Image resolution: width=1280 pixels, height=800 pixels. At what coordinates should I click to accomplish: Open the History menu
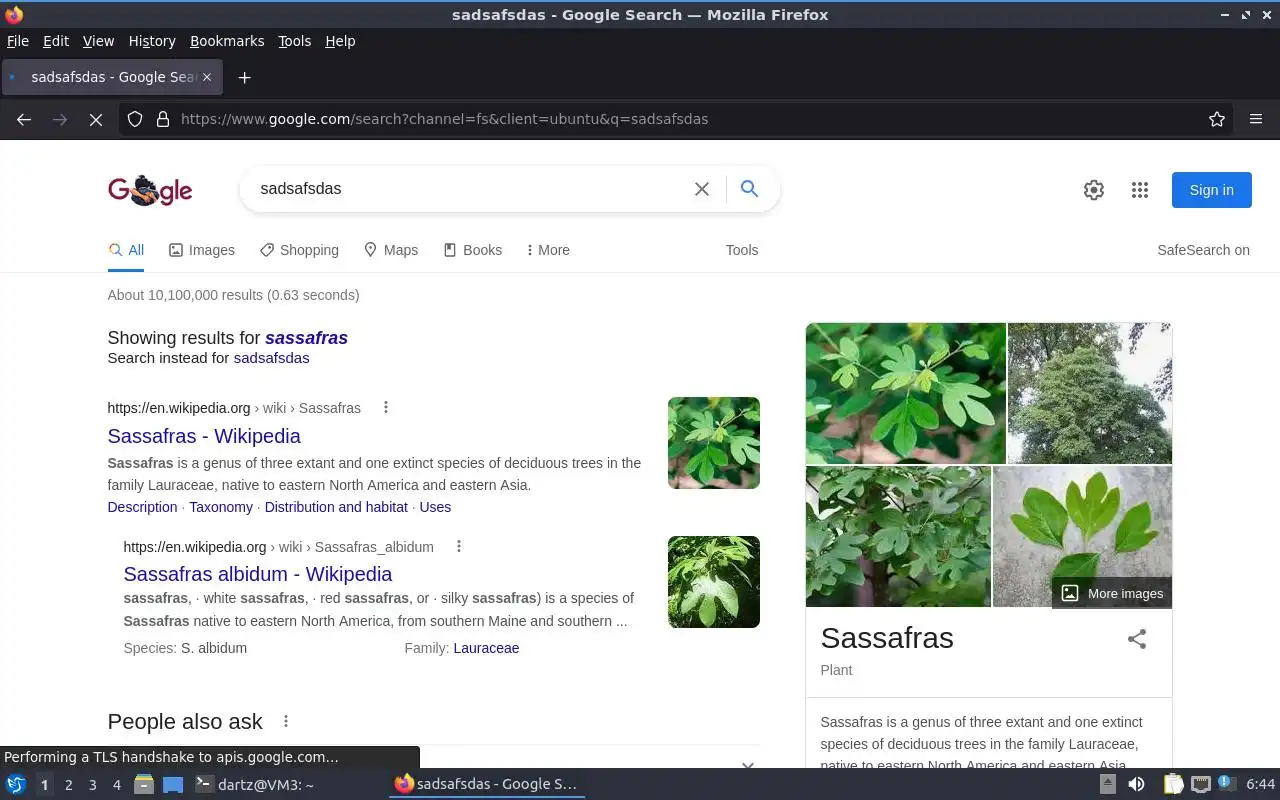152,41
